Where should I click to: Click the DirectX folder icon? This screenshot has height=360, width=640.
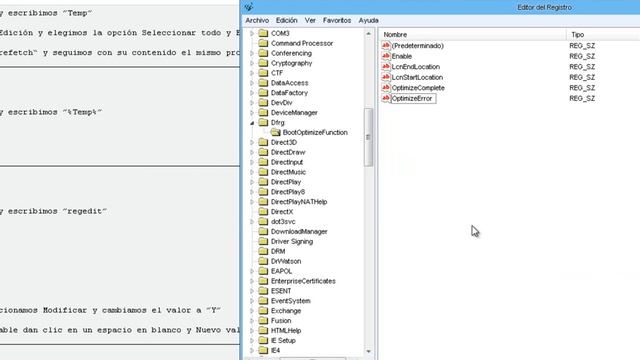click(263, 211)
